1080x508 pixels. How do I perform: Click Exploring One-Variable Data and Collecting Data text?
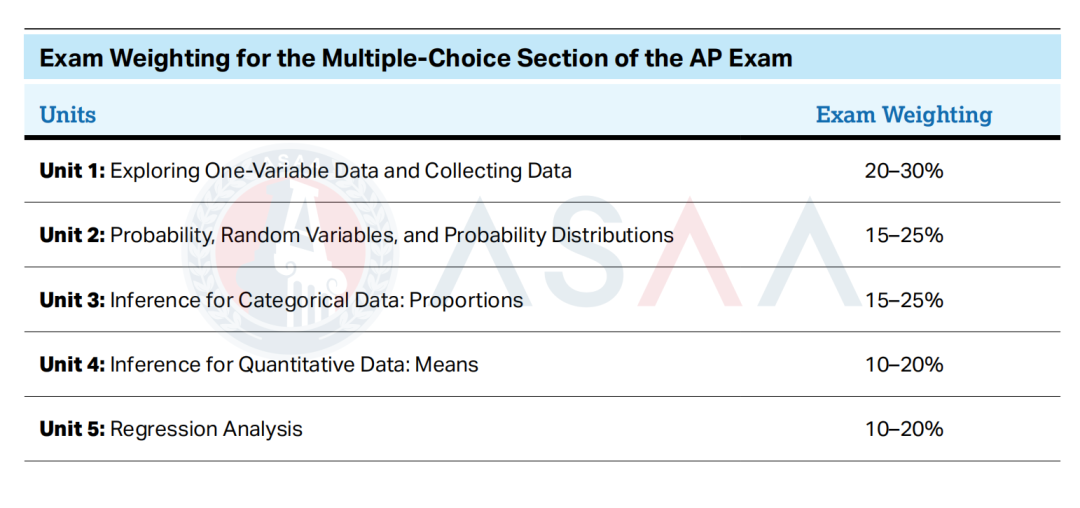(x=341, y=171)
